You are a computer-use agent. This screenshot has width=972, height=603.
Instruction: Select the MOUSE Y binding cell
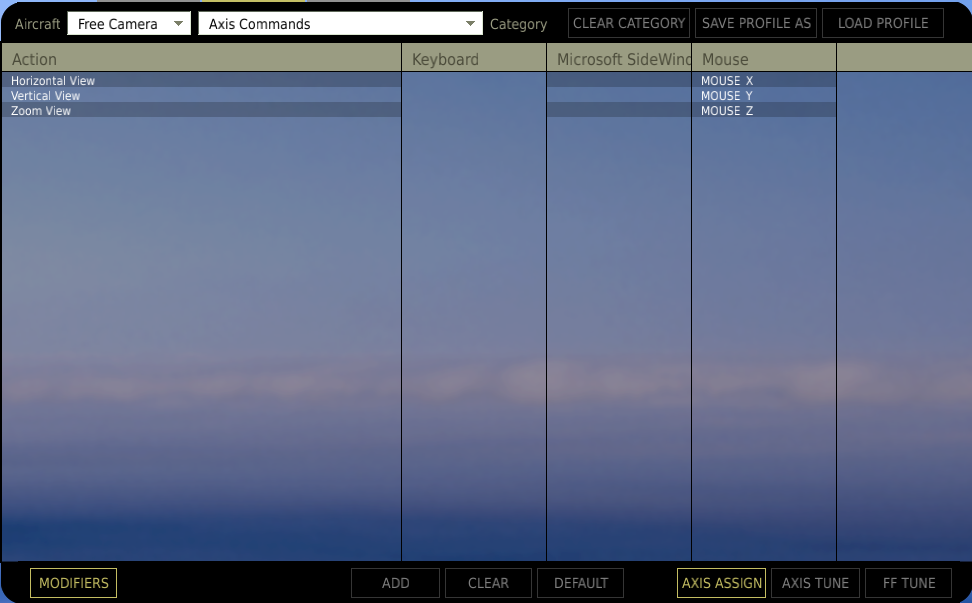click(764, 95)
